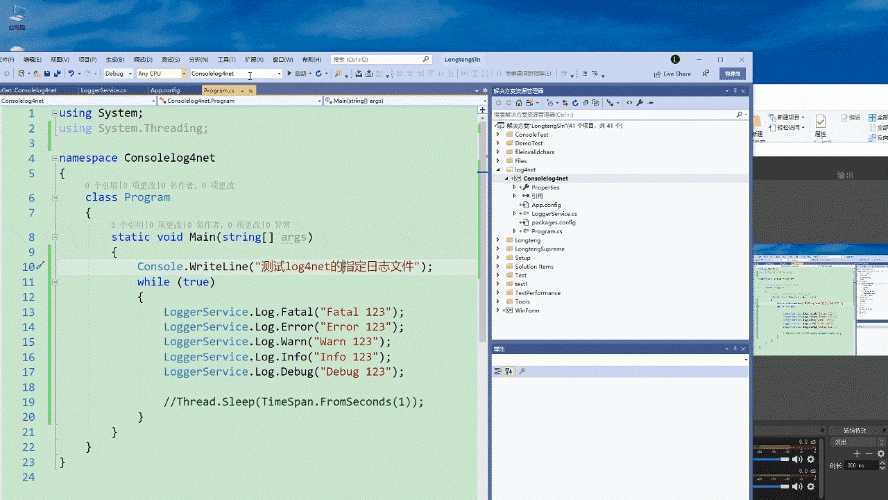
Task: Open the feedback icon next to Live Share
Action: (x=706, y=74)
